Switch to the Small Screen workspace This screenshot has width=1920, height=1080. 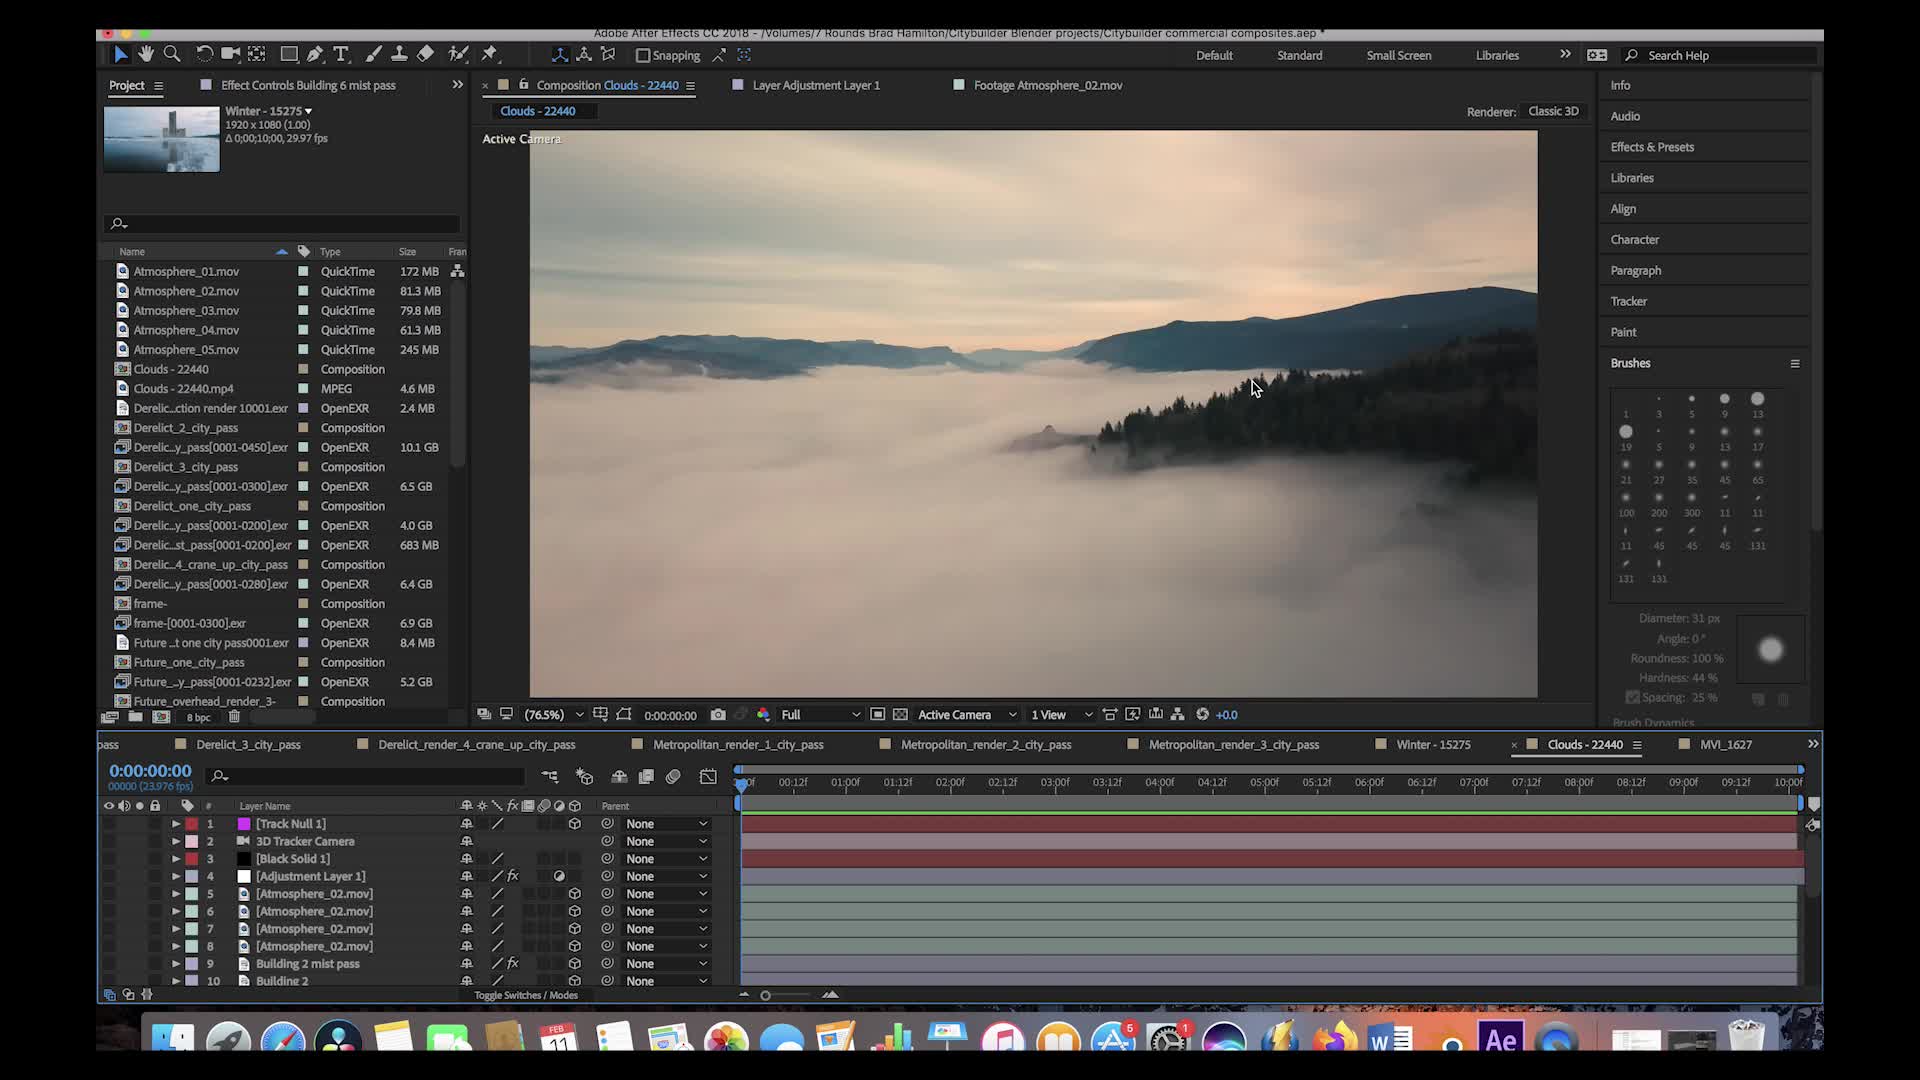click(x=1397, y=55)
